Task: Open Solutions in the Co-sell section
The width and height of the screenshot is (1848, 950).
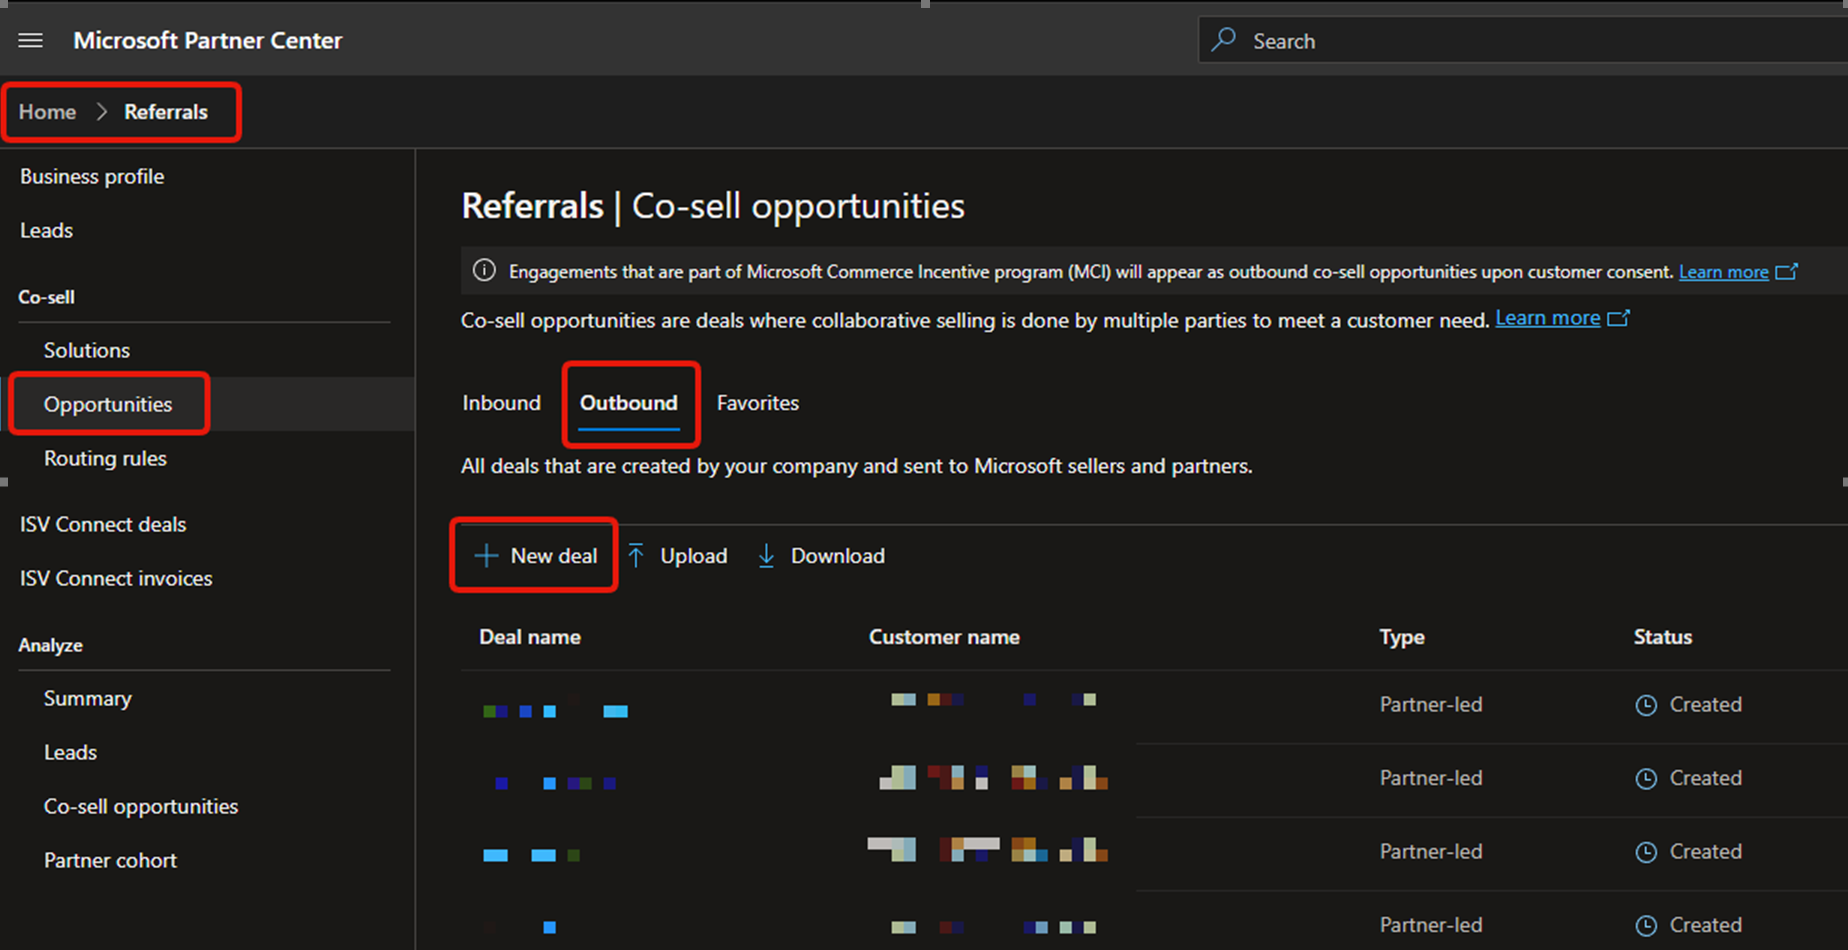Action: pyautogui.click(x=86, y=350)
